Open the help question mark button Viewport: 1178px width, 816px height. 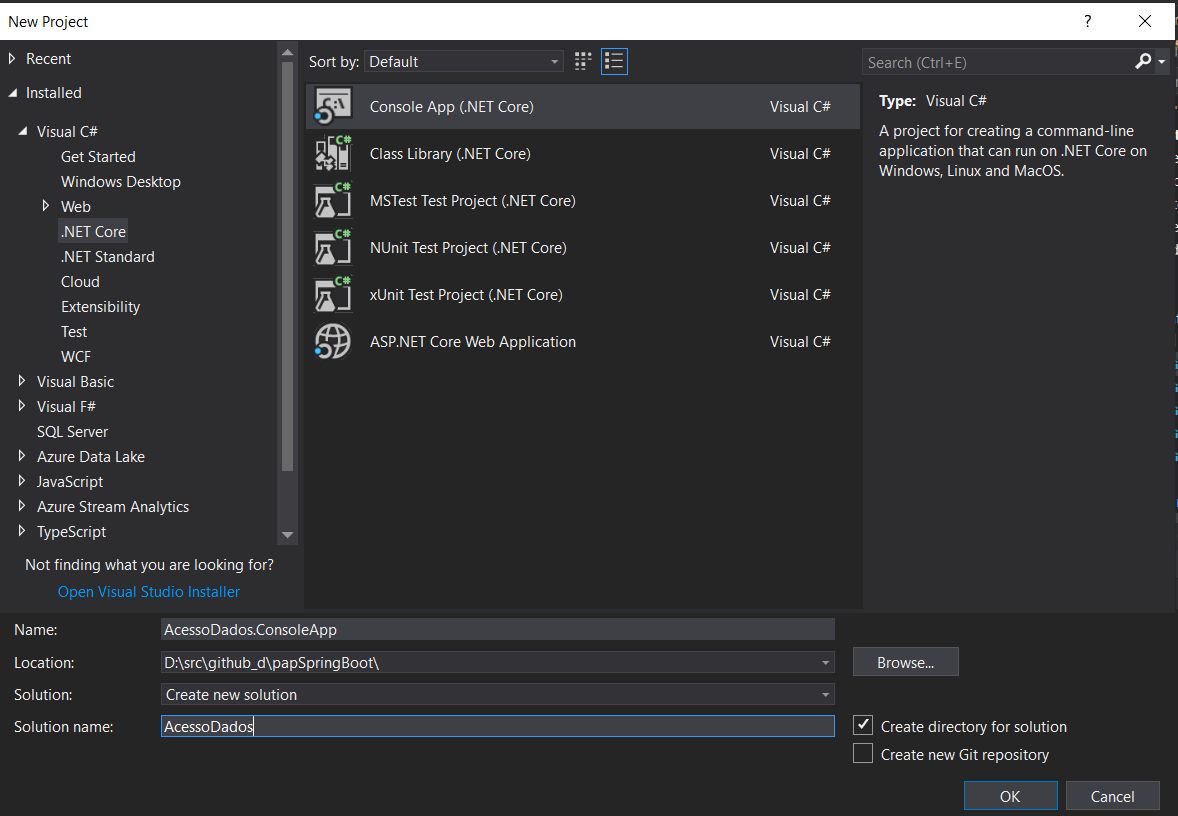[x=1087, y=21]
